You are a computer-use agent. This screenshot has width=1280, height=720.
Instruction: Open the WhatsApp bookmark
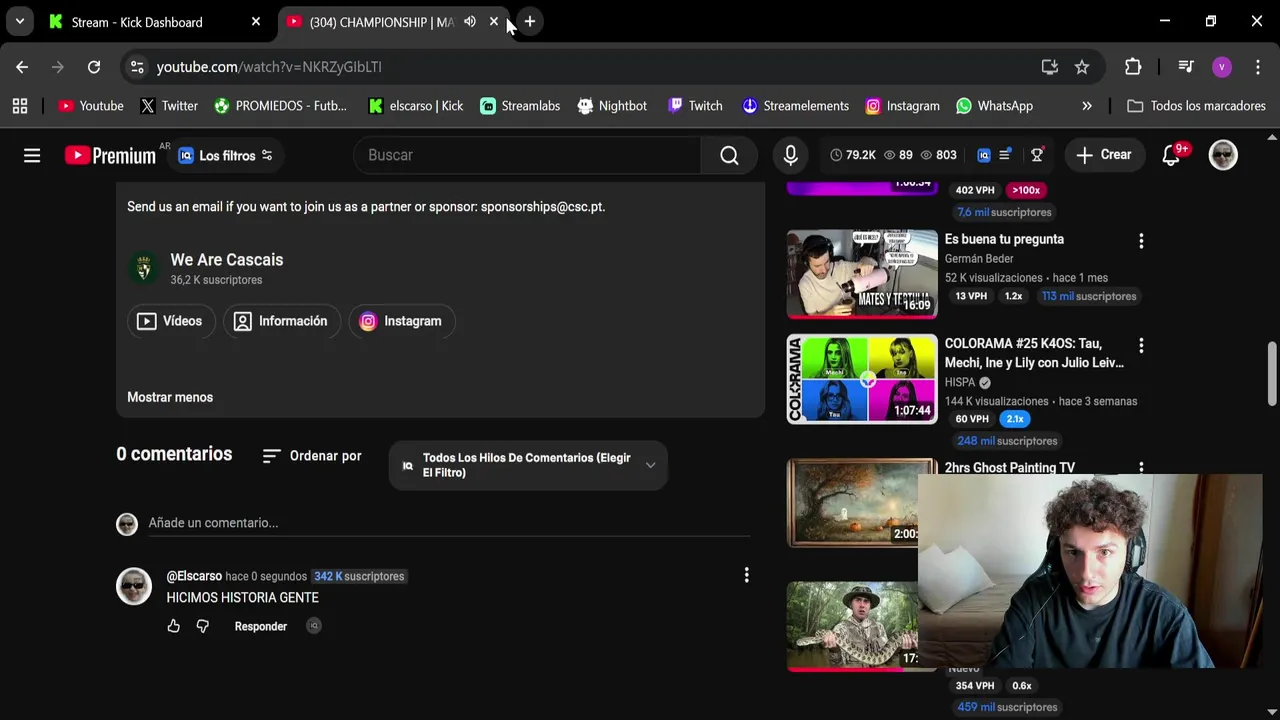click(x=995, y=105)
